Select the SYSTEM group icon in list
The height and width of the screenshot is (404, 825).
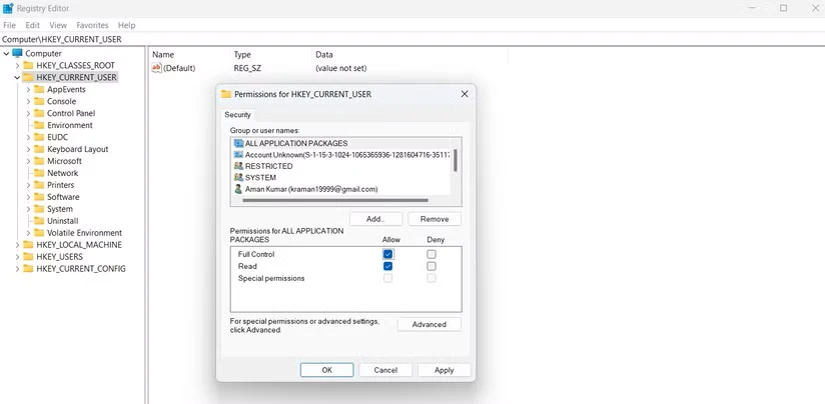coord(238,177)
